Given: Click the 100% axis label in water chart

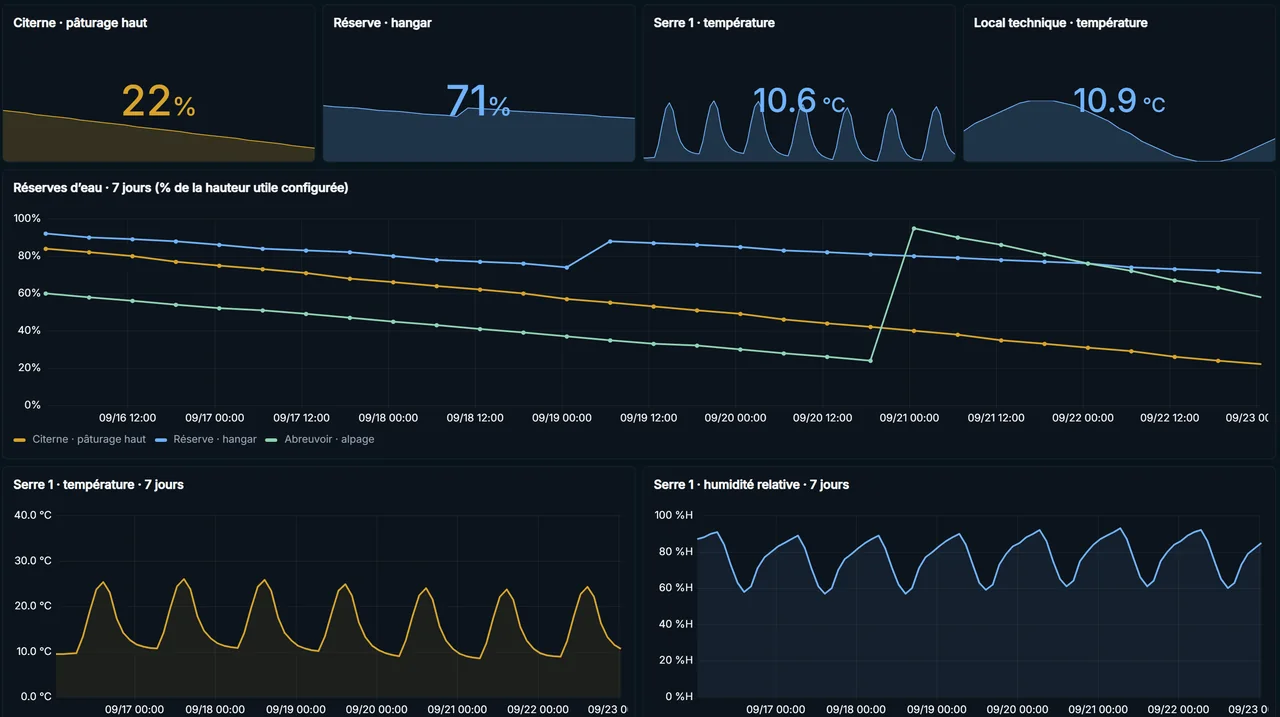Looking at the screenshot, I should 27,218.
